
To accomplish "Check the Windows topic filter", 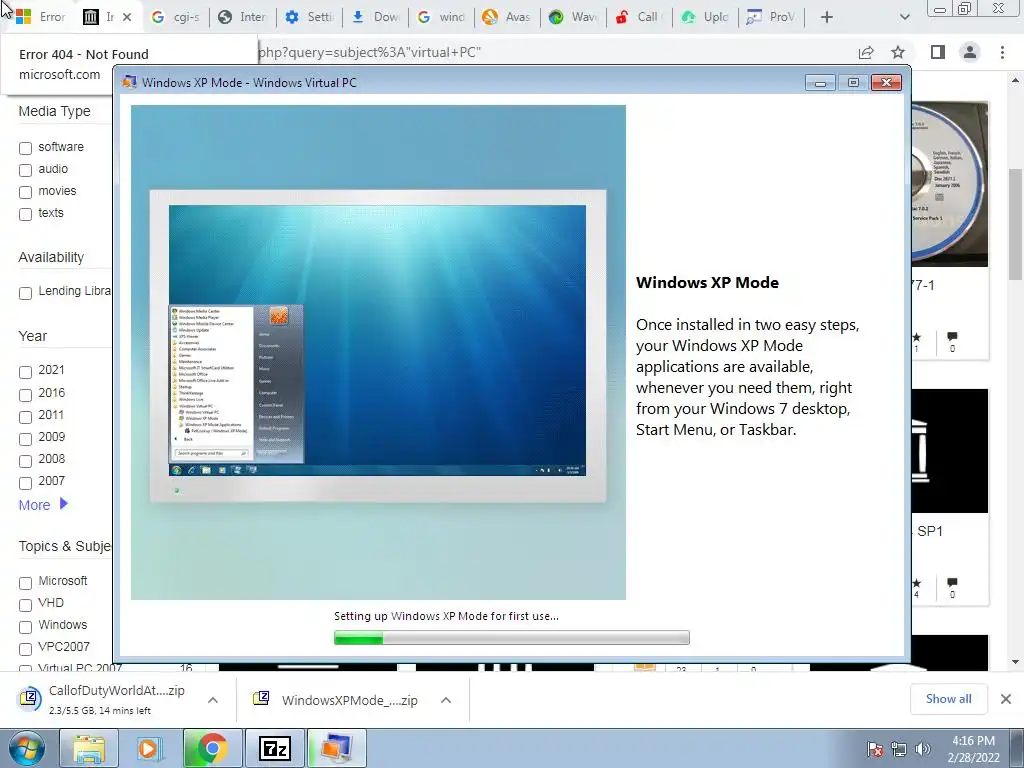I will pyautogui.click(x=25, y=627).
